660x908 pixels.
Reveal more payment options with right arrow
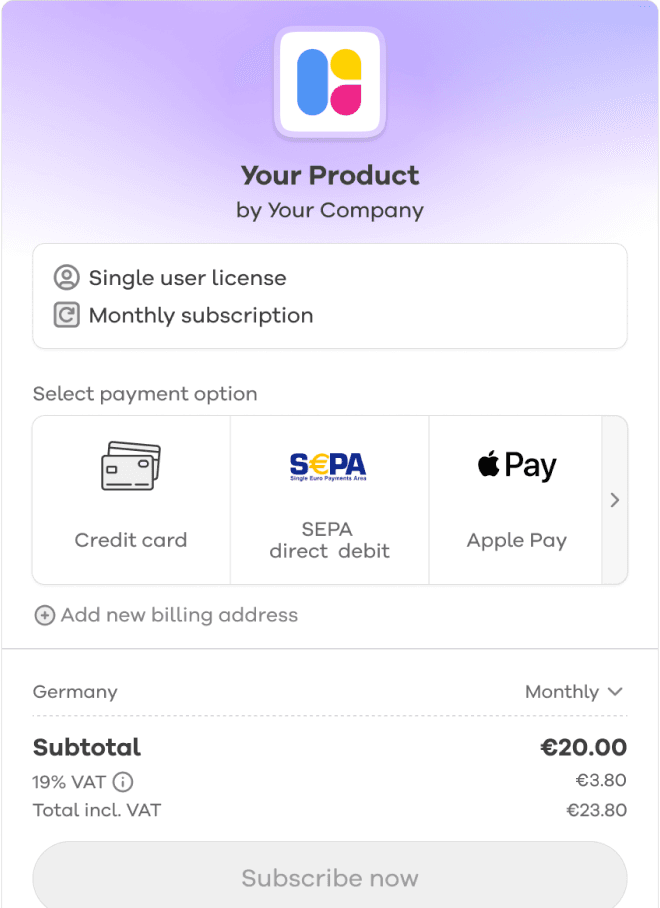[614, 499]
